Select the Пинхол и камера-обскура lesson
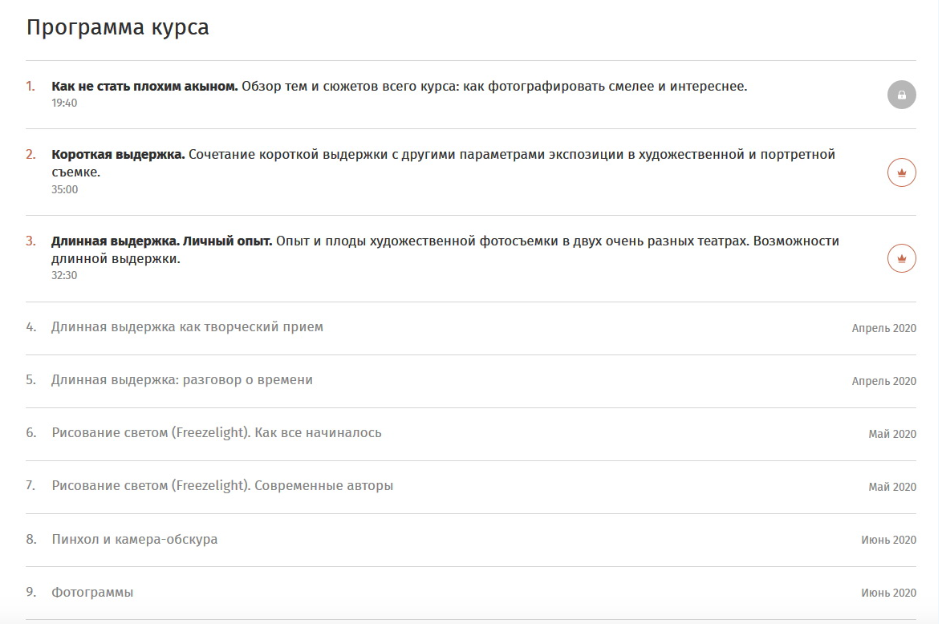The image size is (939, 624). (134, 539)
